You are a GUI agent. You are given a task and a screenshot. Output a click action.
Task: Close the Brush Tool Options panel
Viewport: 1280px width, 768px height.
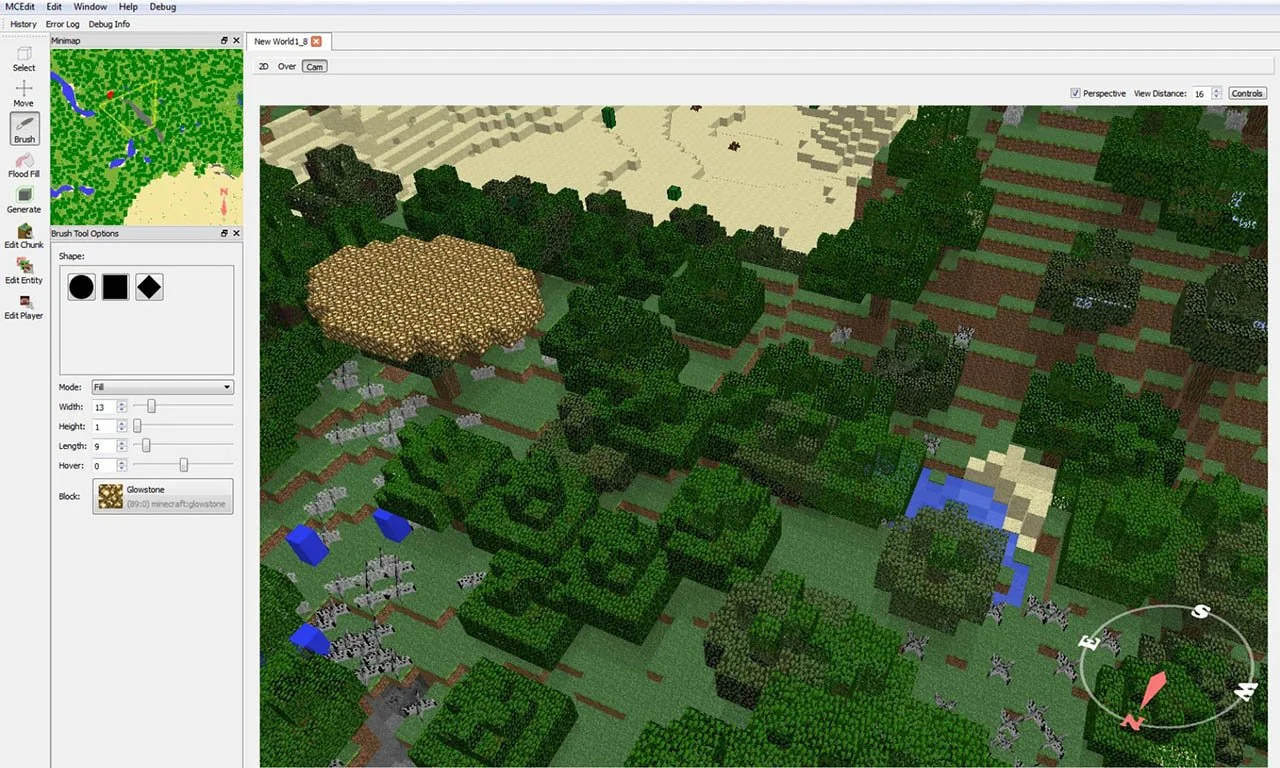[x=237, y=233]
